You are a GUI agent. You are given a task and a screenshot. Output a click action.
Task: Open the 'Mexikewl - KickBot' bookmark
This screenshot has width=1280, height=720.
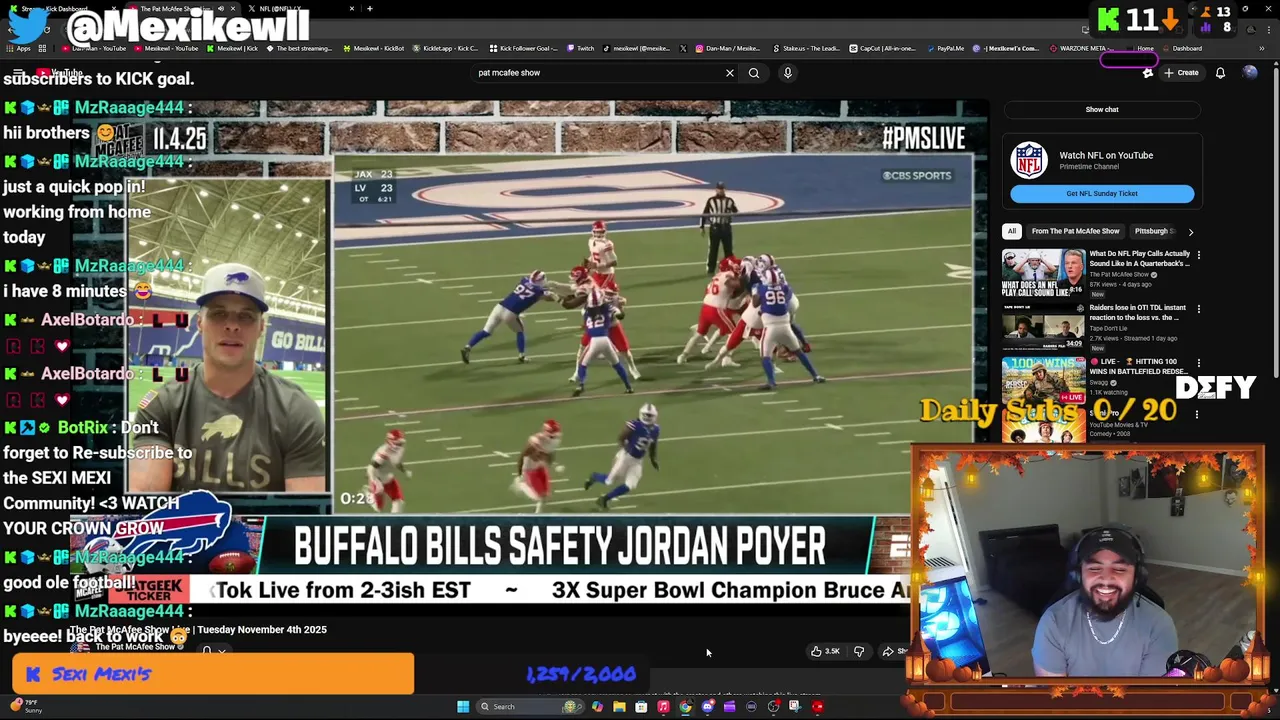(x=373, y=48)
